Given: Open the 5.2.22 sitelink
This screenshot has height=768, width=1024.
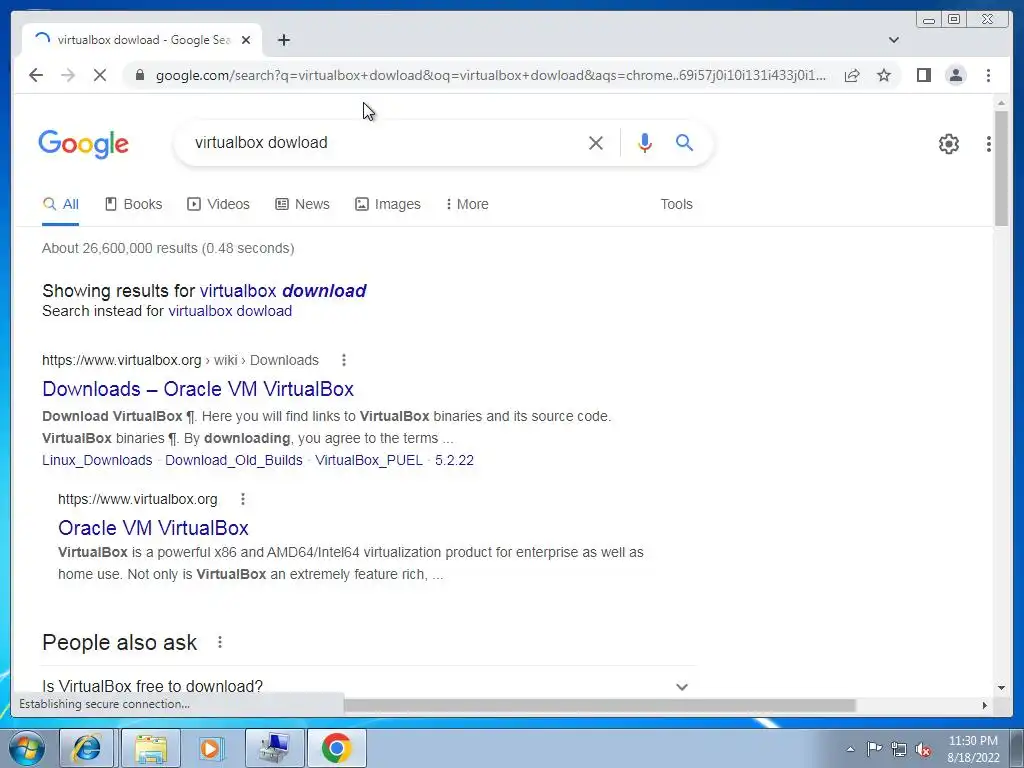Looking at the screenshot, I should (455, 460).
